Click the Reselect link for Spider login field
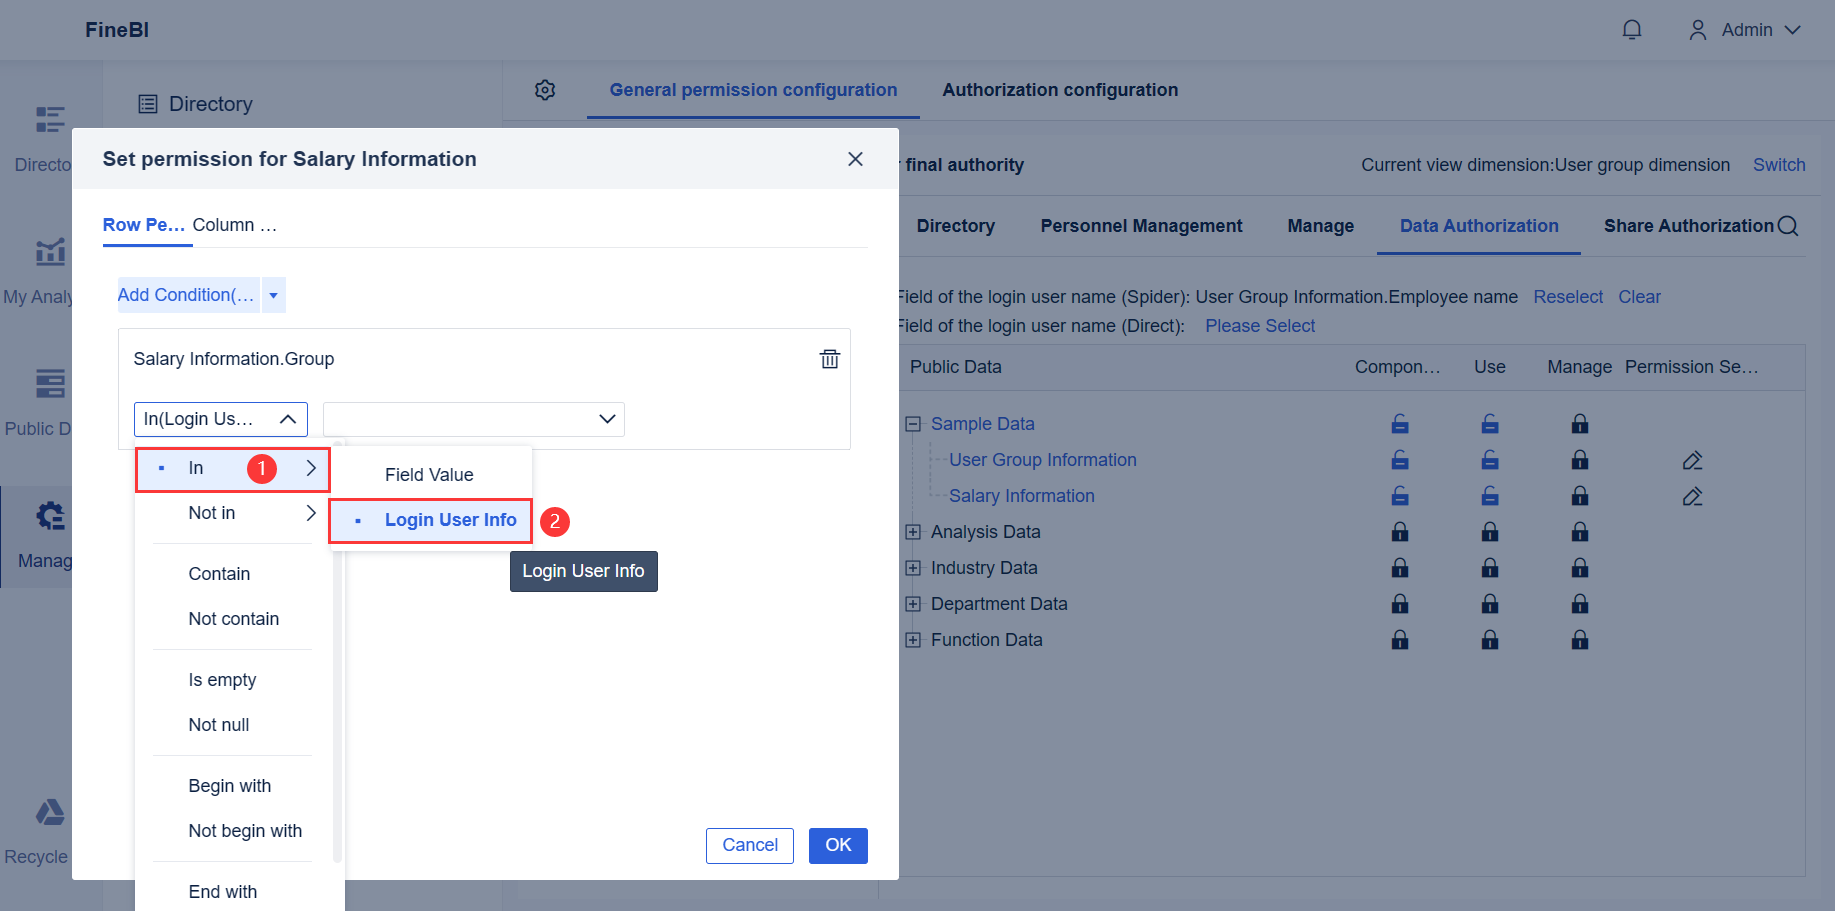 point(1568,296)
